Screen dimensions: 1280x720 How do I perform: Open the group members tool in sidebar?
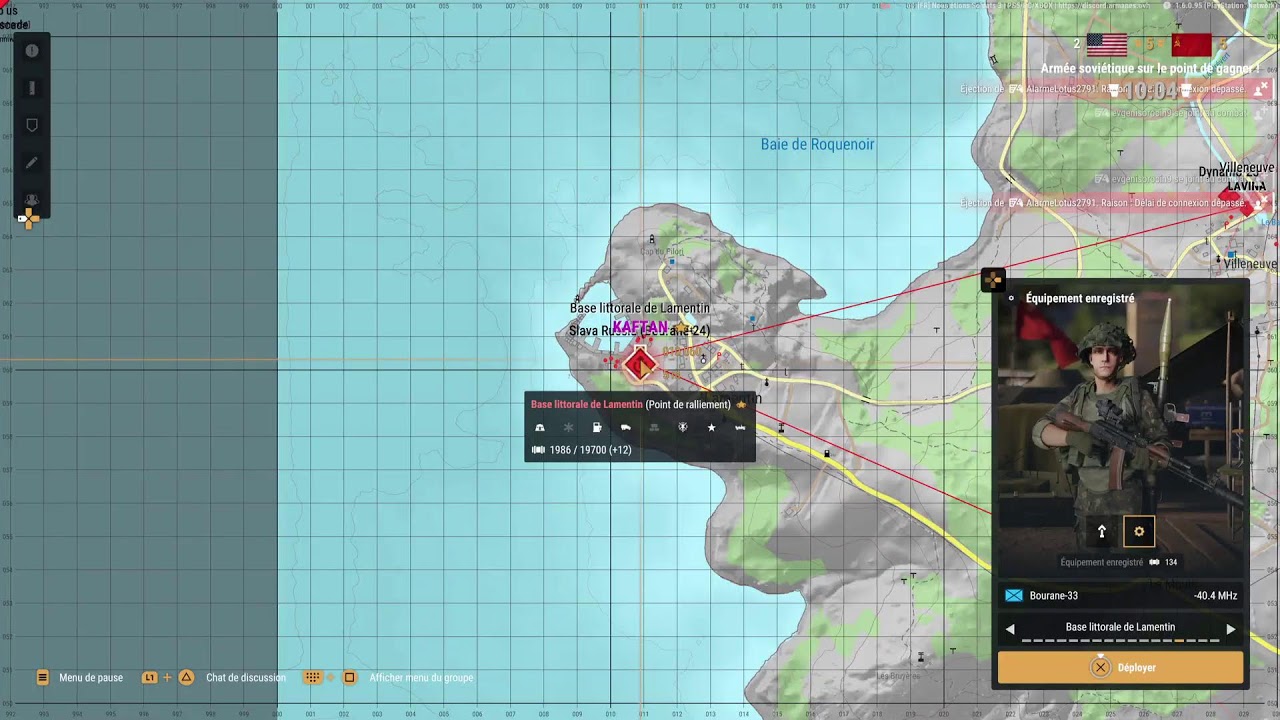point(32,199)
